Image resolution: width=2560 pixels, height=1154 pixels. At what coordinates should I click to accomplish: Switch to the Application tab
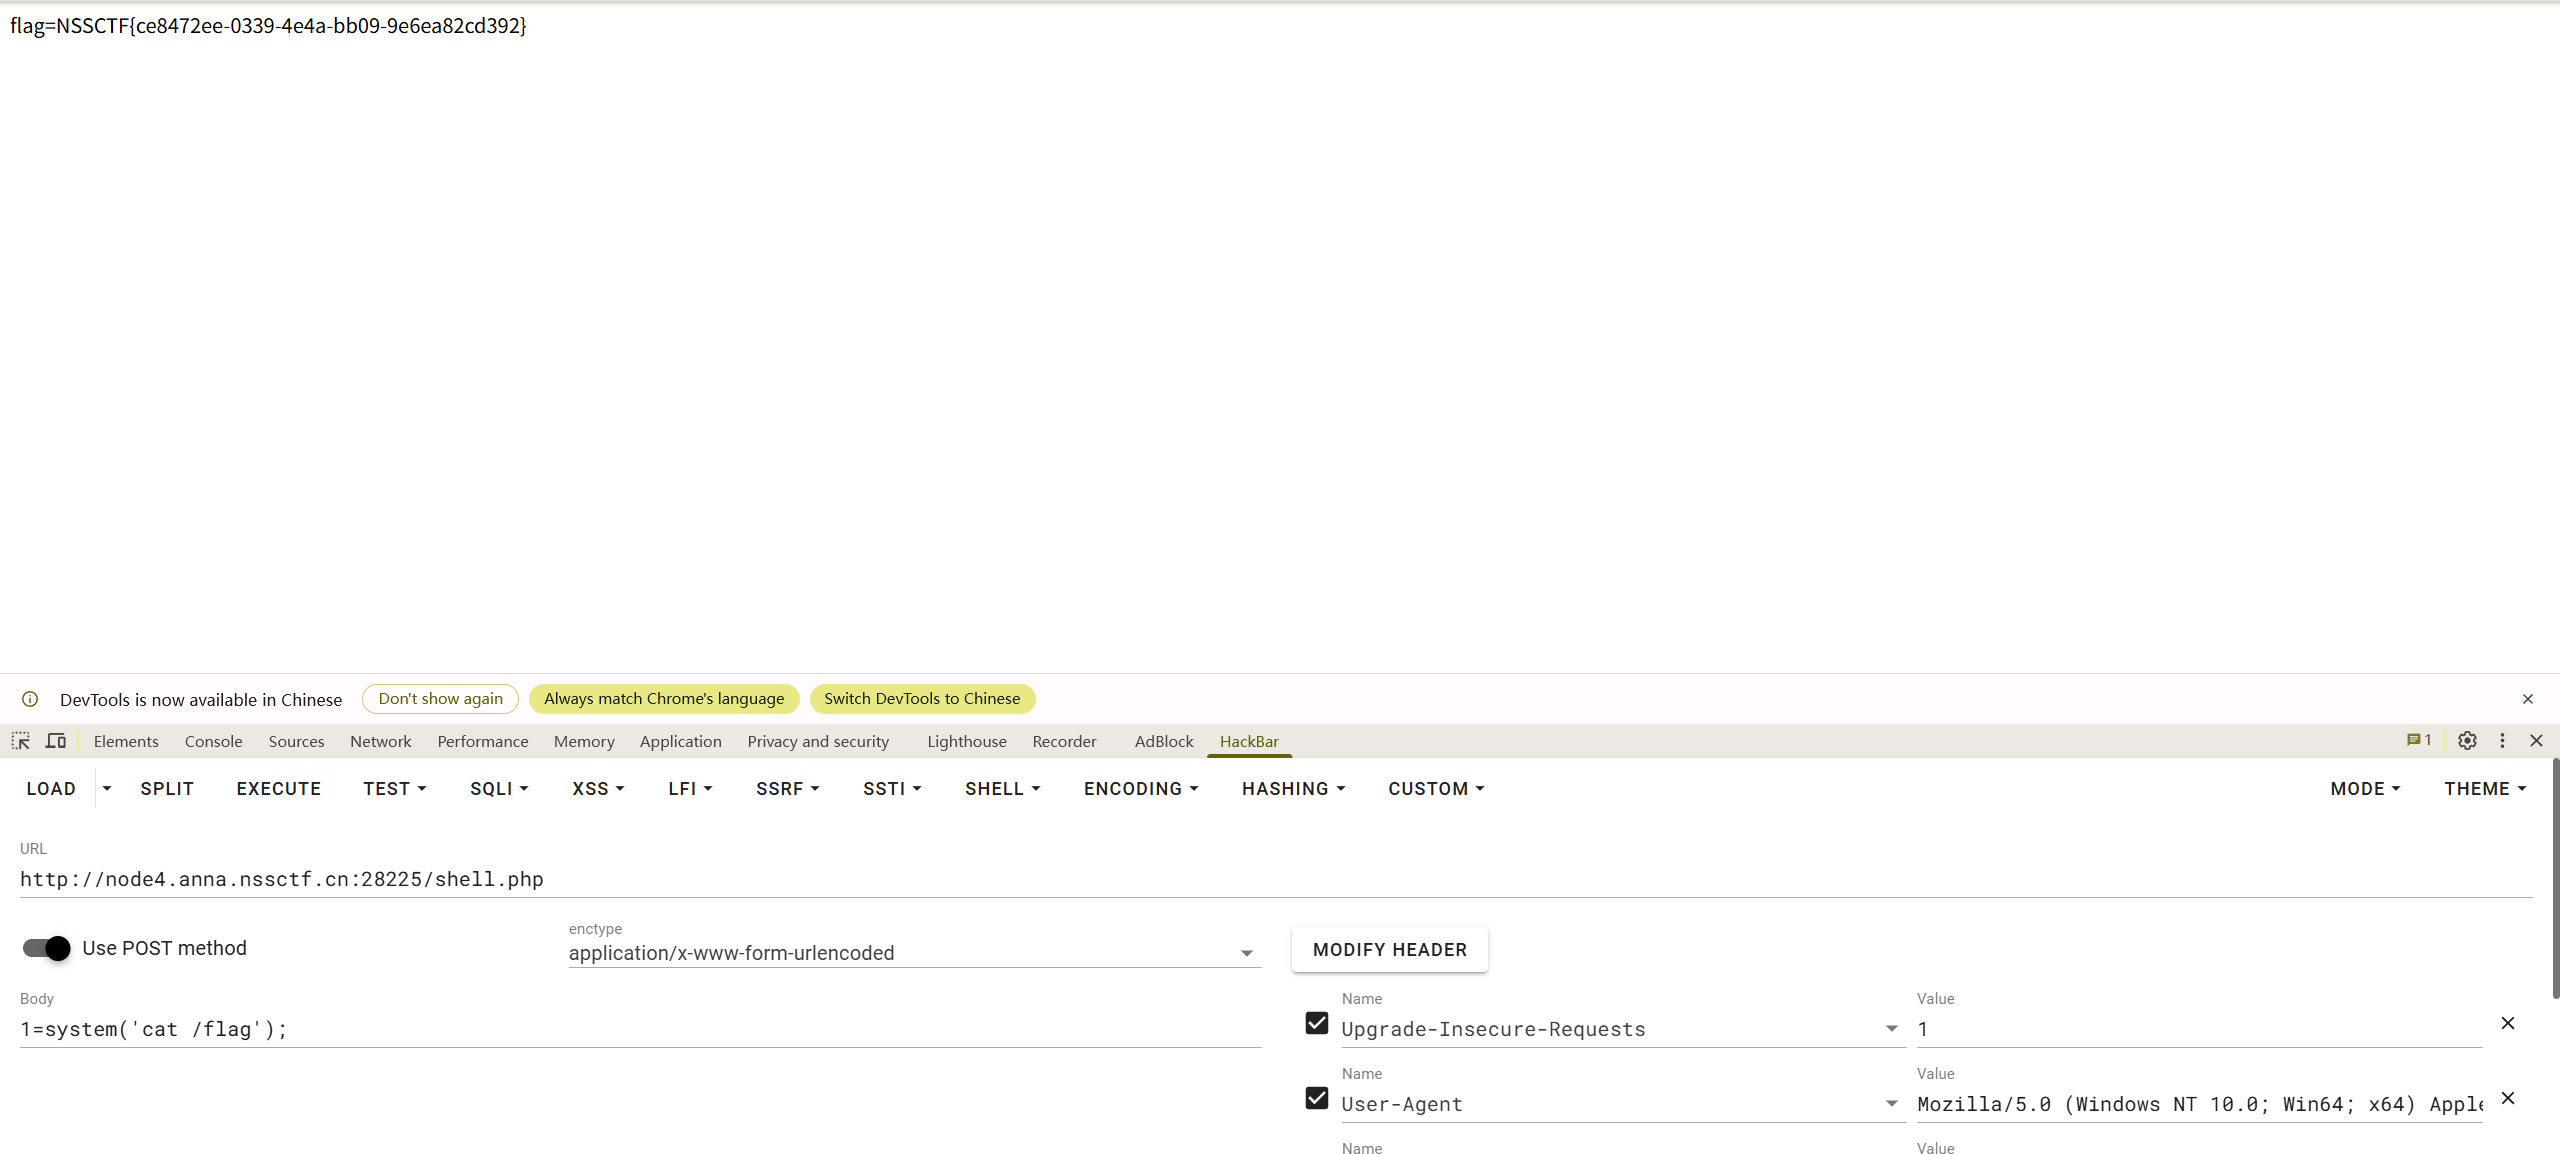(680, 741)
